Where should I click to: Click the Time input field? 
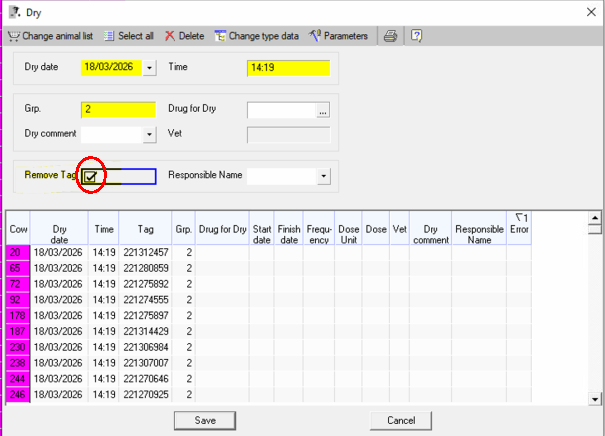click(289, 68)
